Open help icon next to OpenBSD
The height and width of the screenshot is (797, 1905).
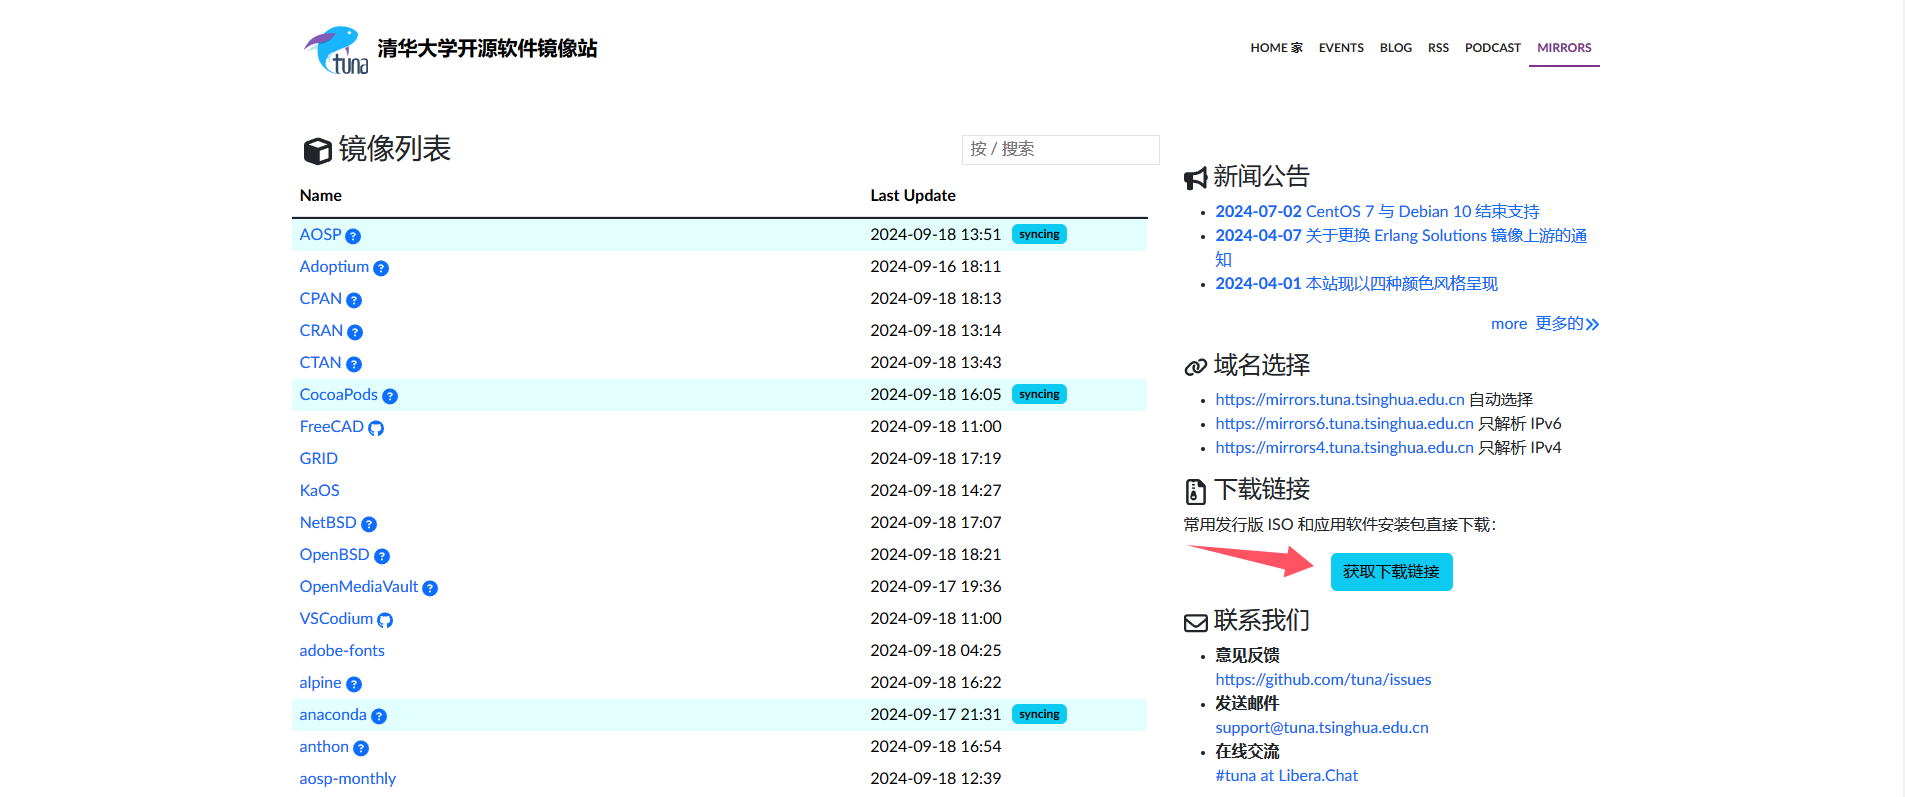382,556
